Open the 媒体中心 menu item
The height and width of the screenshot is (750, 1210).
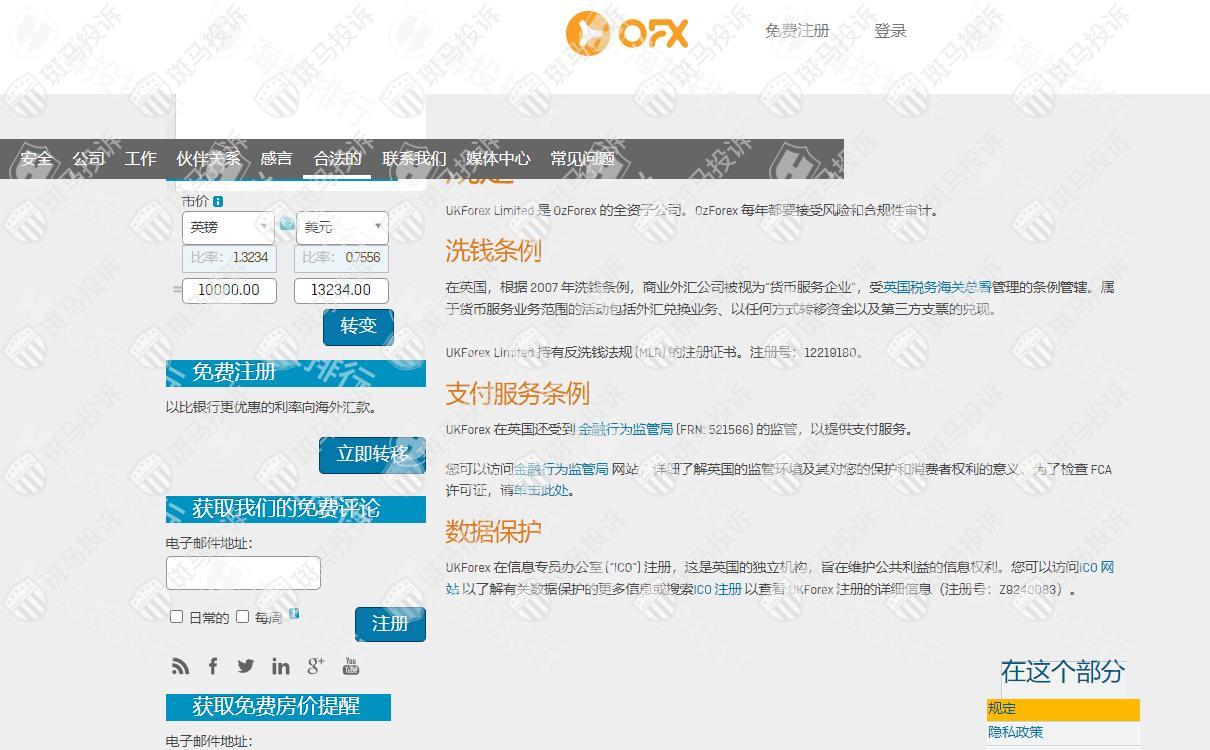(498, 158)
